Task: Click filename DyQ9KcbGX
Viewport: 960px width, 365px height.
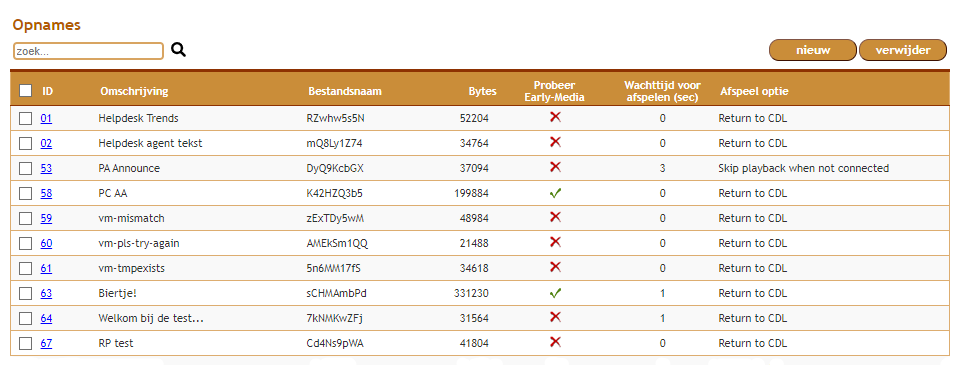Action: (x=335, y=168)
